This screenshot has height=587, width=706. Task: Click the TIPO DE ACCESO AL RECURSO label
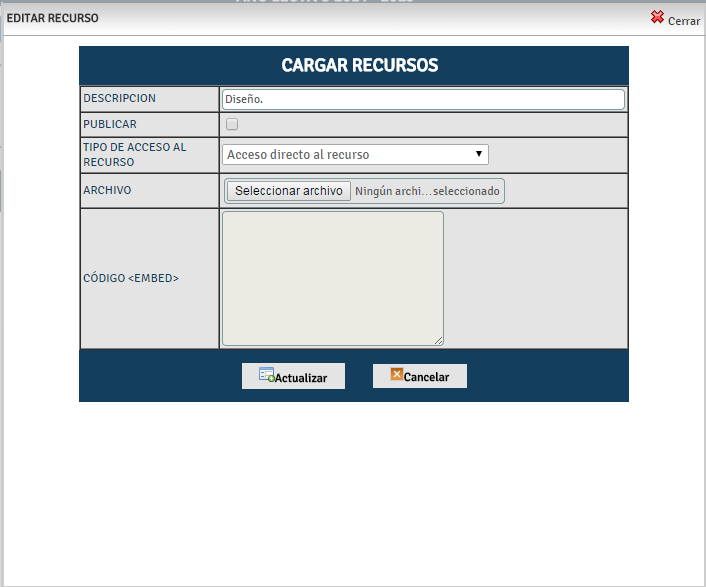tap(135, 154)
